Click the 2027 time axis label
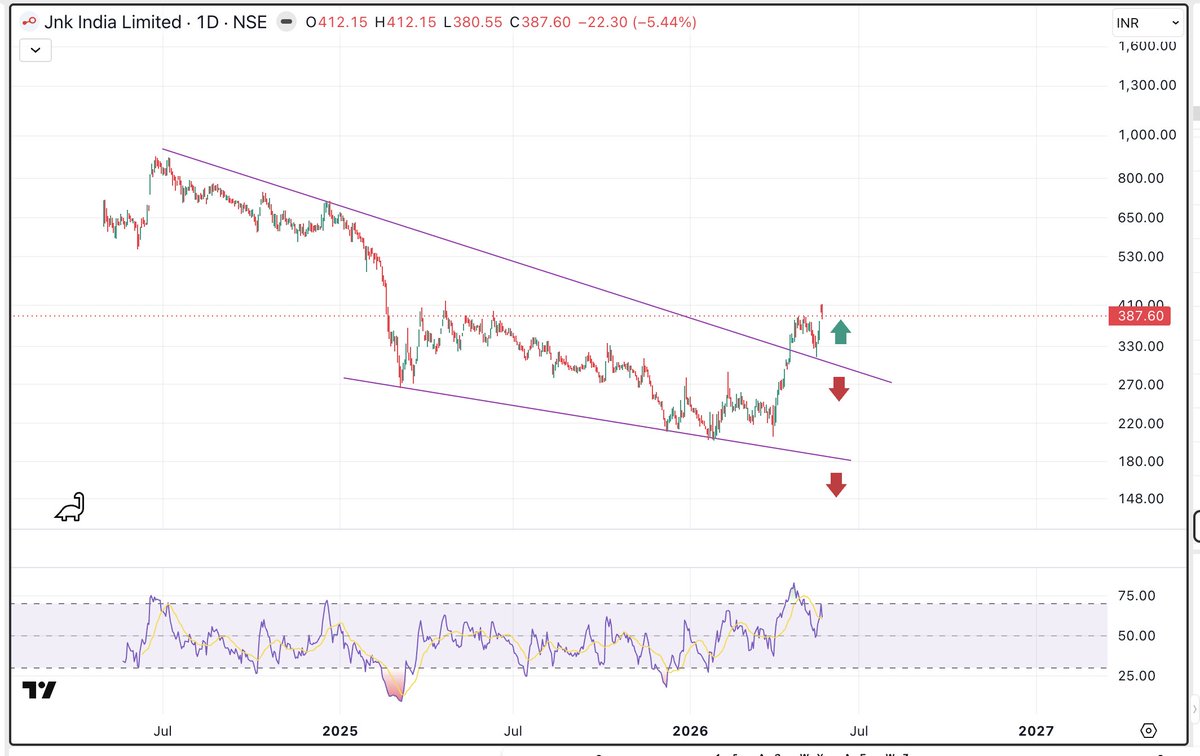The width and height of the screenshot is (1200, 756). click(x=1037, y=731)
